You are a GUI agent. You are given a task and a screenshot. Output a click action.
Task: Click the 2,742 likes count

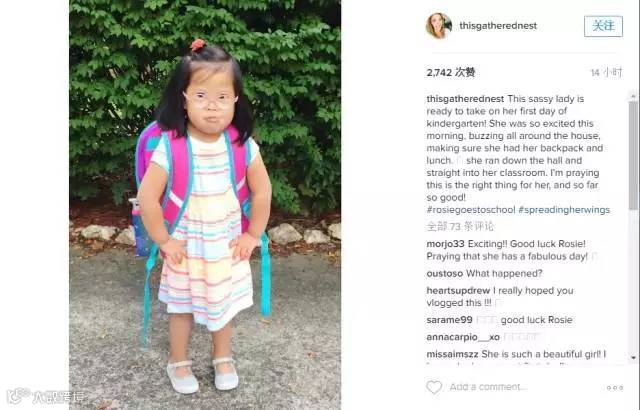[451, 73]
